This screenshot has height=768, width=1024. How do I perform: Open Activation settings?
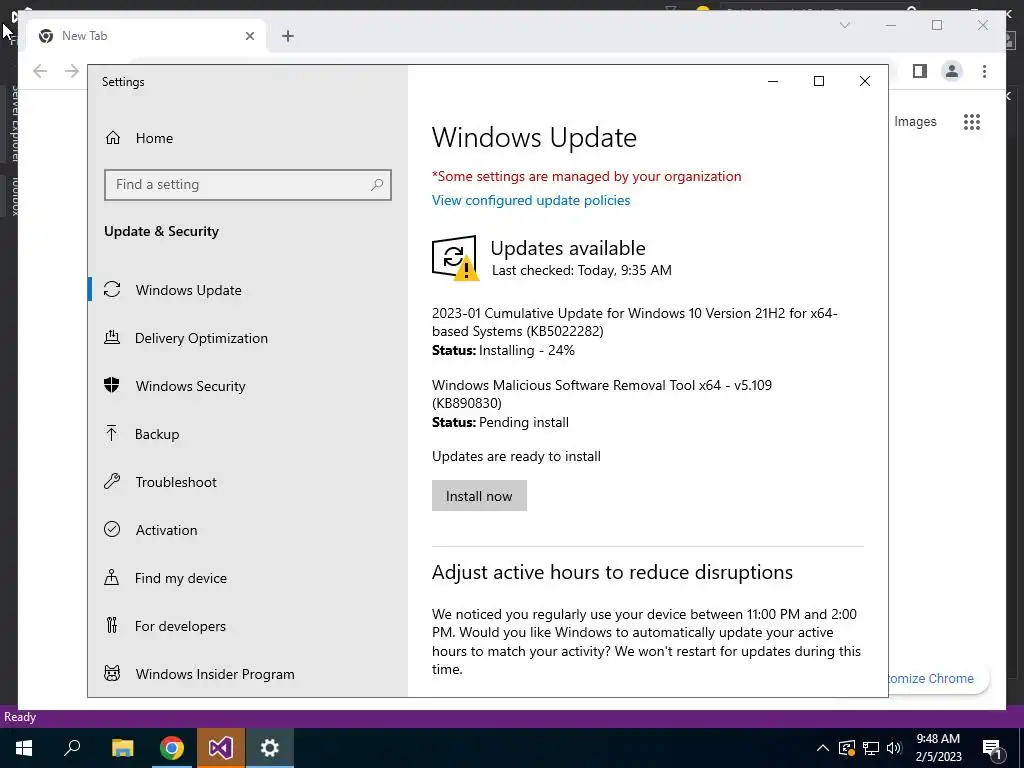(x=166, y=530)
